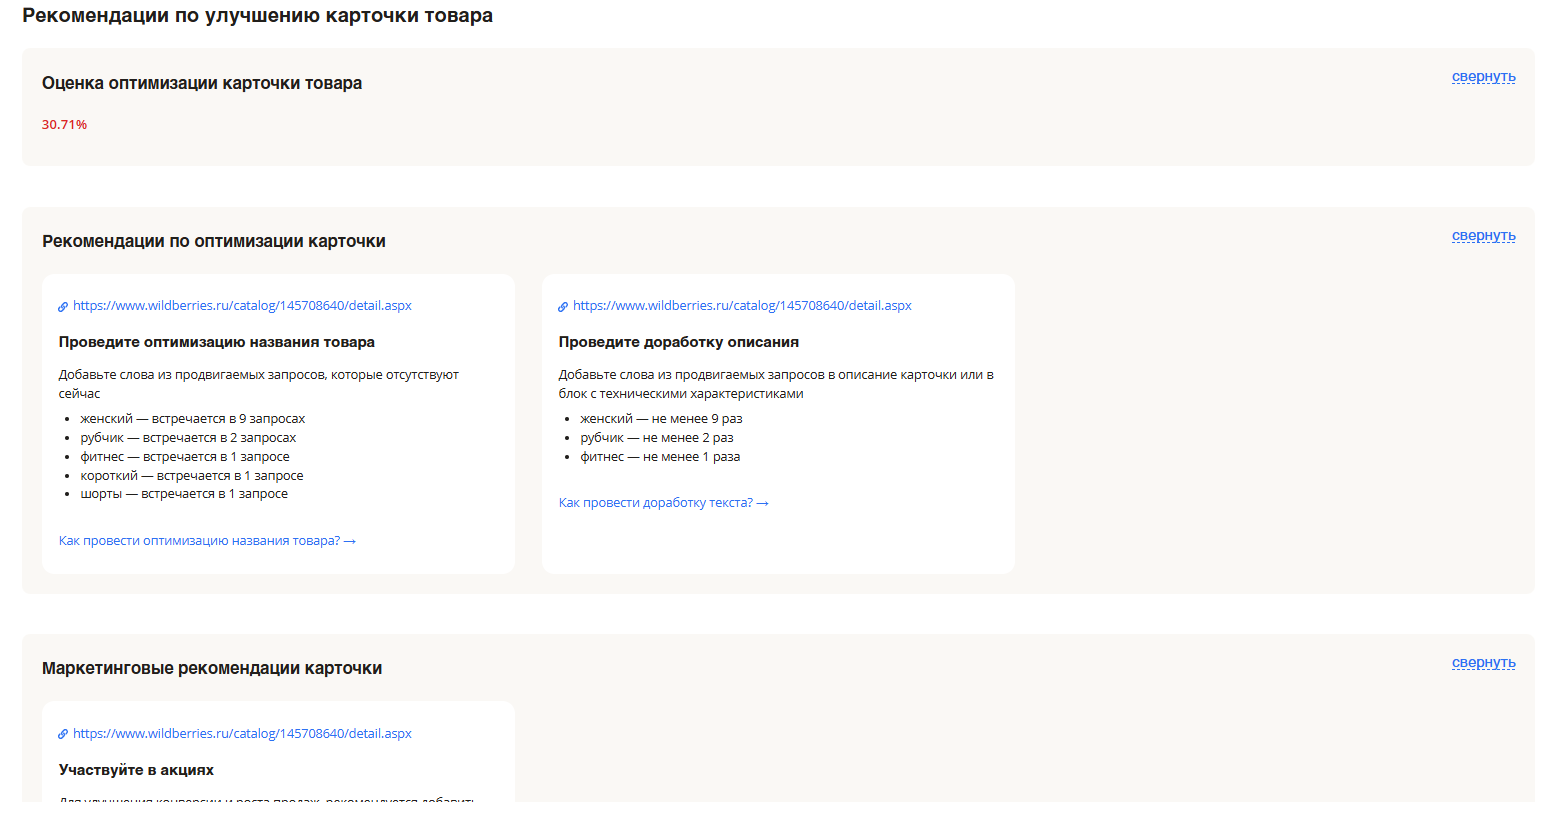Viewport: 1548px width, 826px height.
Task: Click heading 'Проведите доработку описания'
Action: coord(679,342)
